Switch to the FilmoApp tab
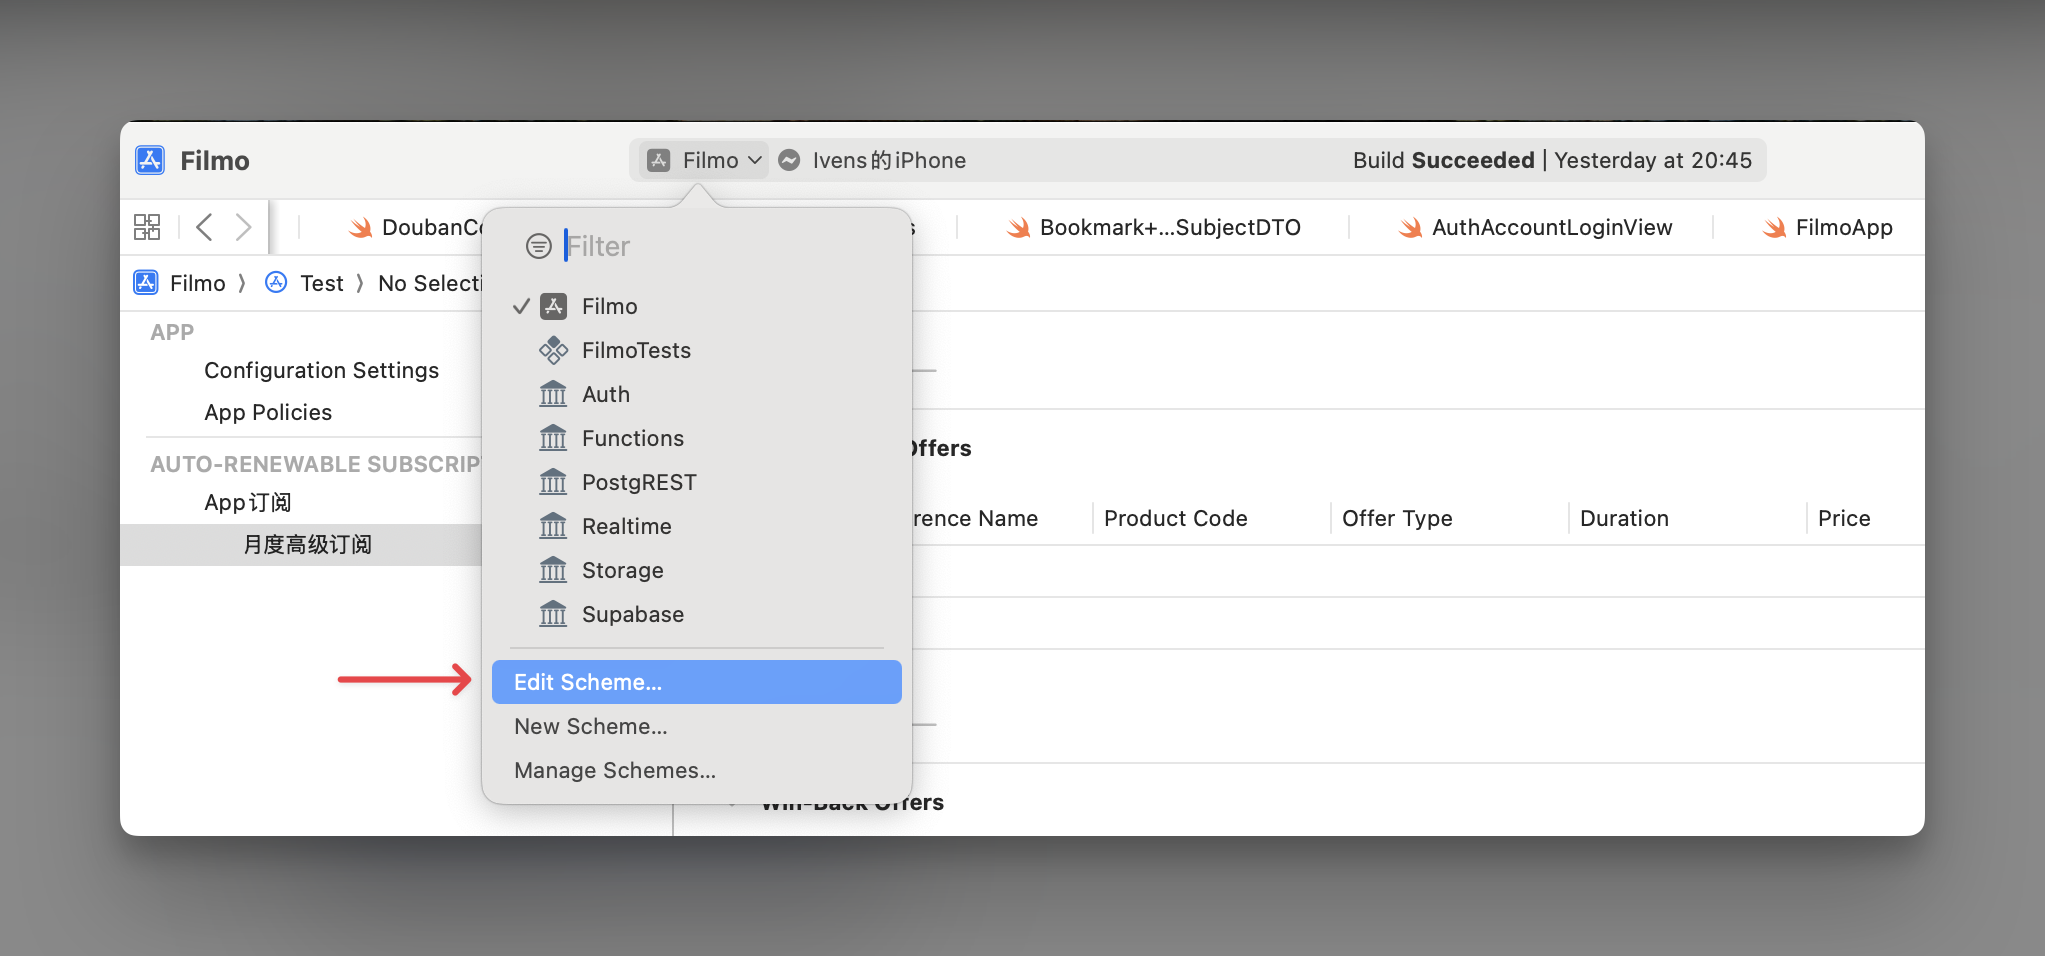2045x956 pixels. pos(1843,227)
